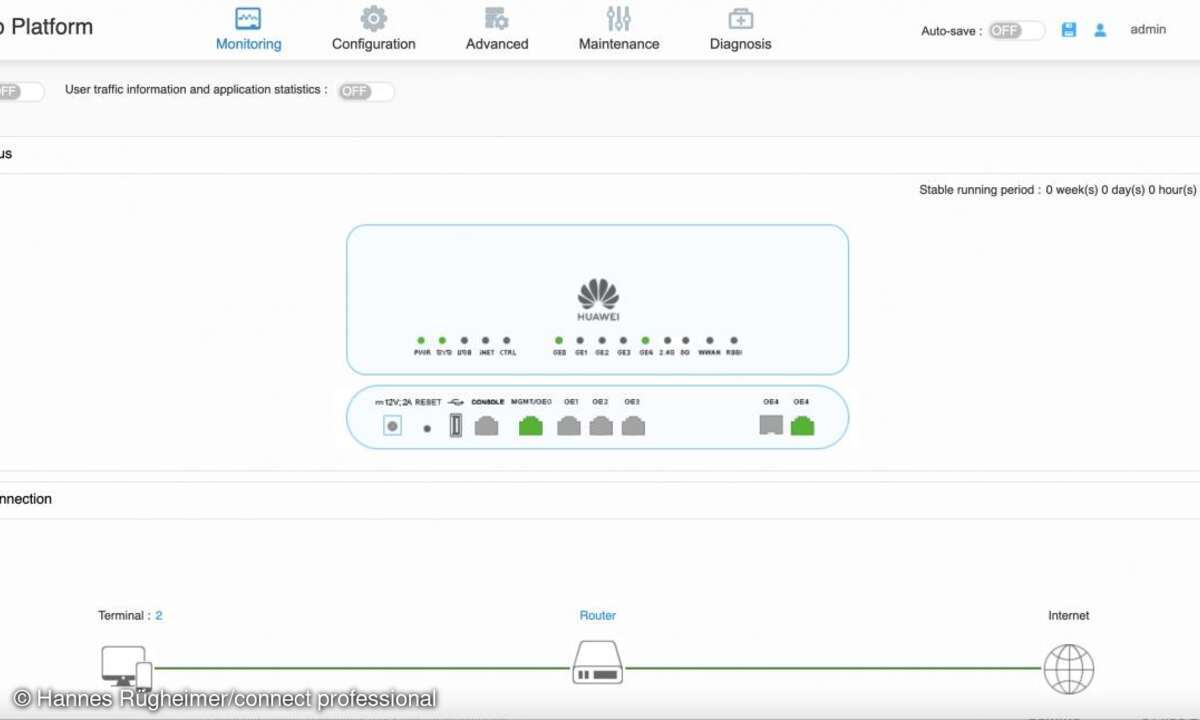
Task: Click the blue Router link label
Action: tap(598, 616)
